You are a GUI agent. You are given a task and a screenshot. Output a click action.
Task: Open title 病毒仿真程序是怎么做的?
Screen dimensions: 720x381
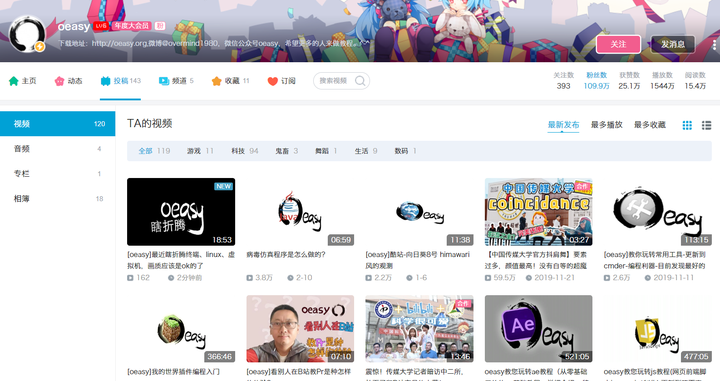pyautogui.click(x=286, y=254)
